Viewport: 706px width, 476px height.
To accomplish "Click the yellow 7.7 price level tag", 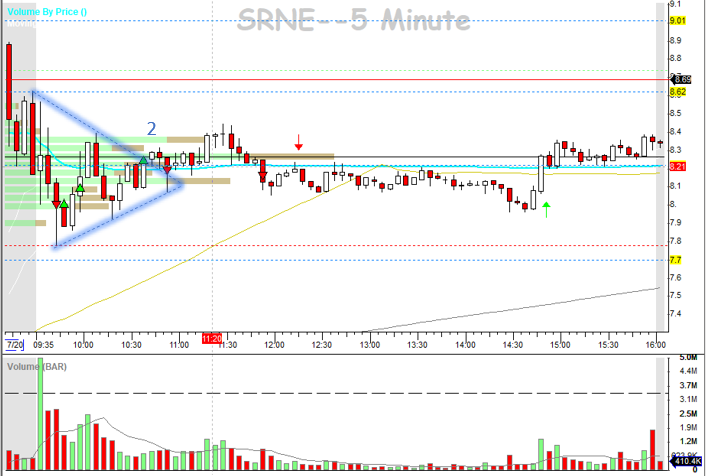I will pyautogui.click(x=675, y=260).
